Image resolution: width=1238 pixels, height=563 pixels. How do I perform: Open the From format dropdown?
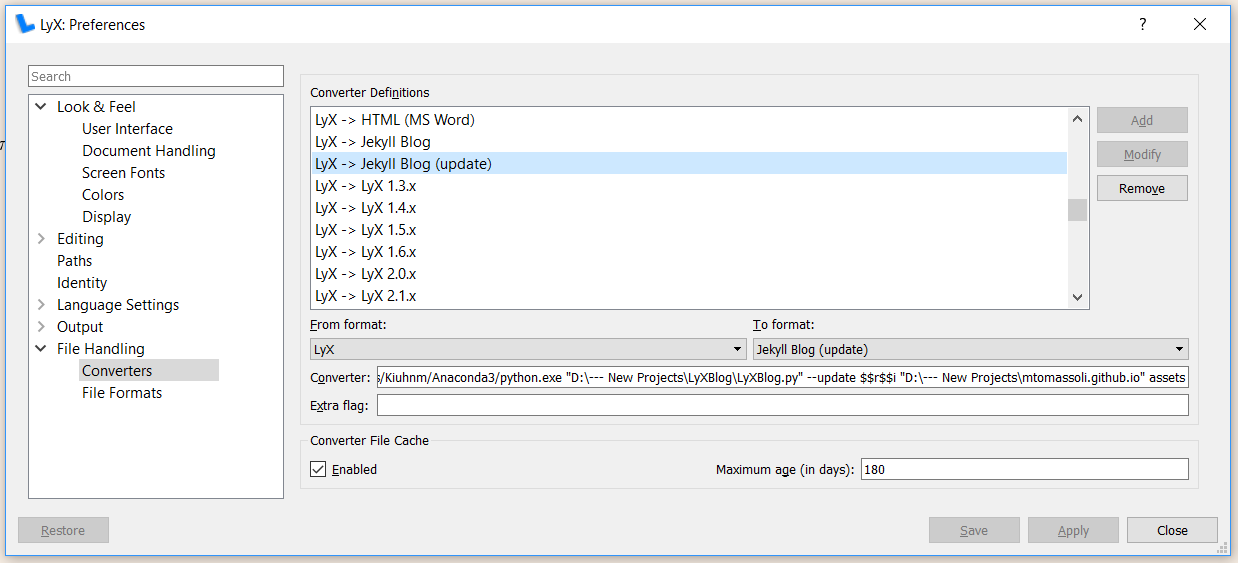click(x=528, y=349)
